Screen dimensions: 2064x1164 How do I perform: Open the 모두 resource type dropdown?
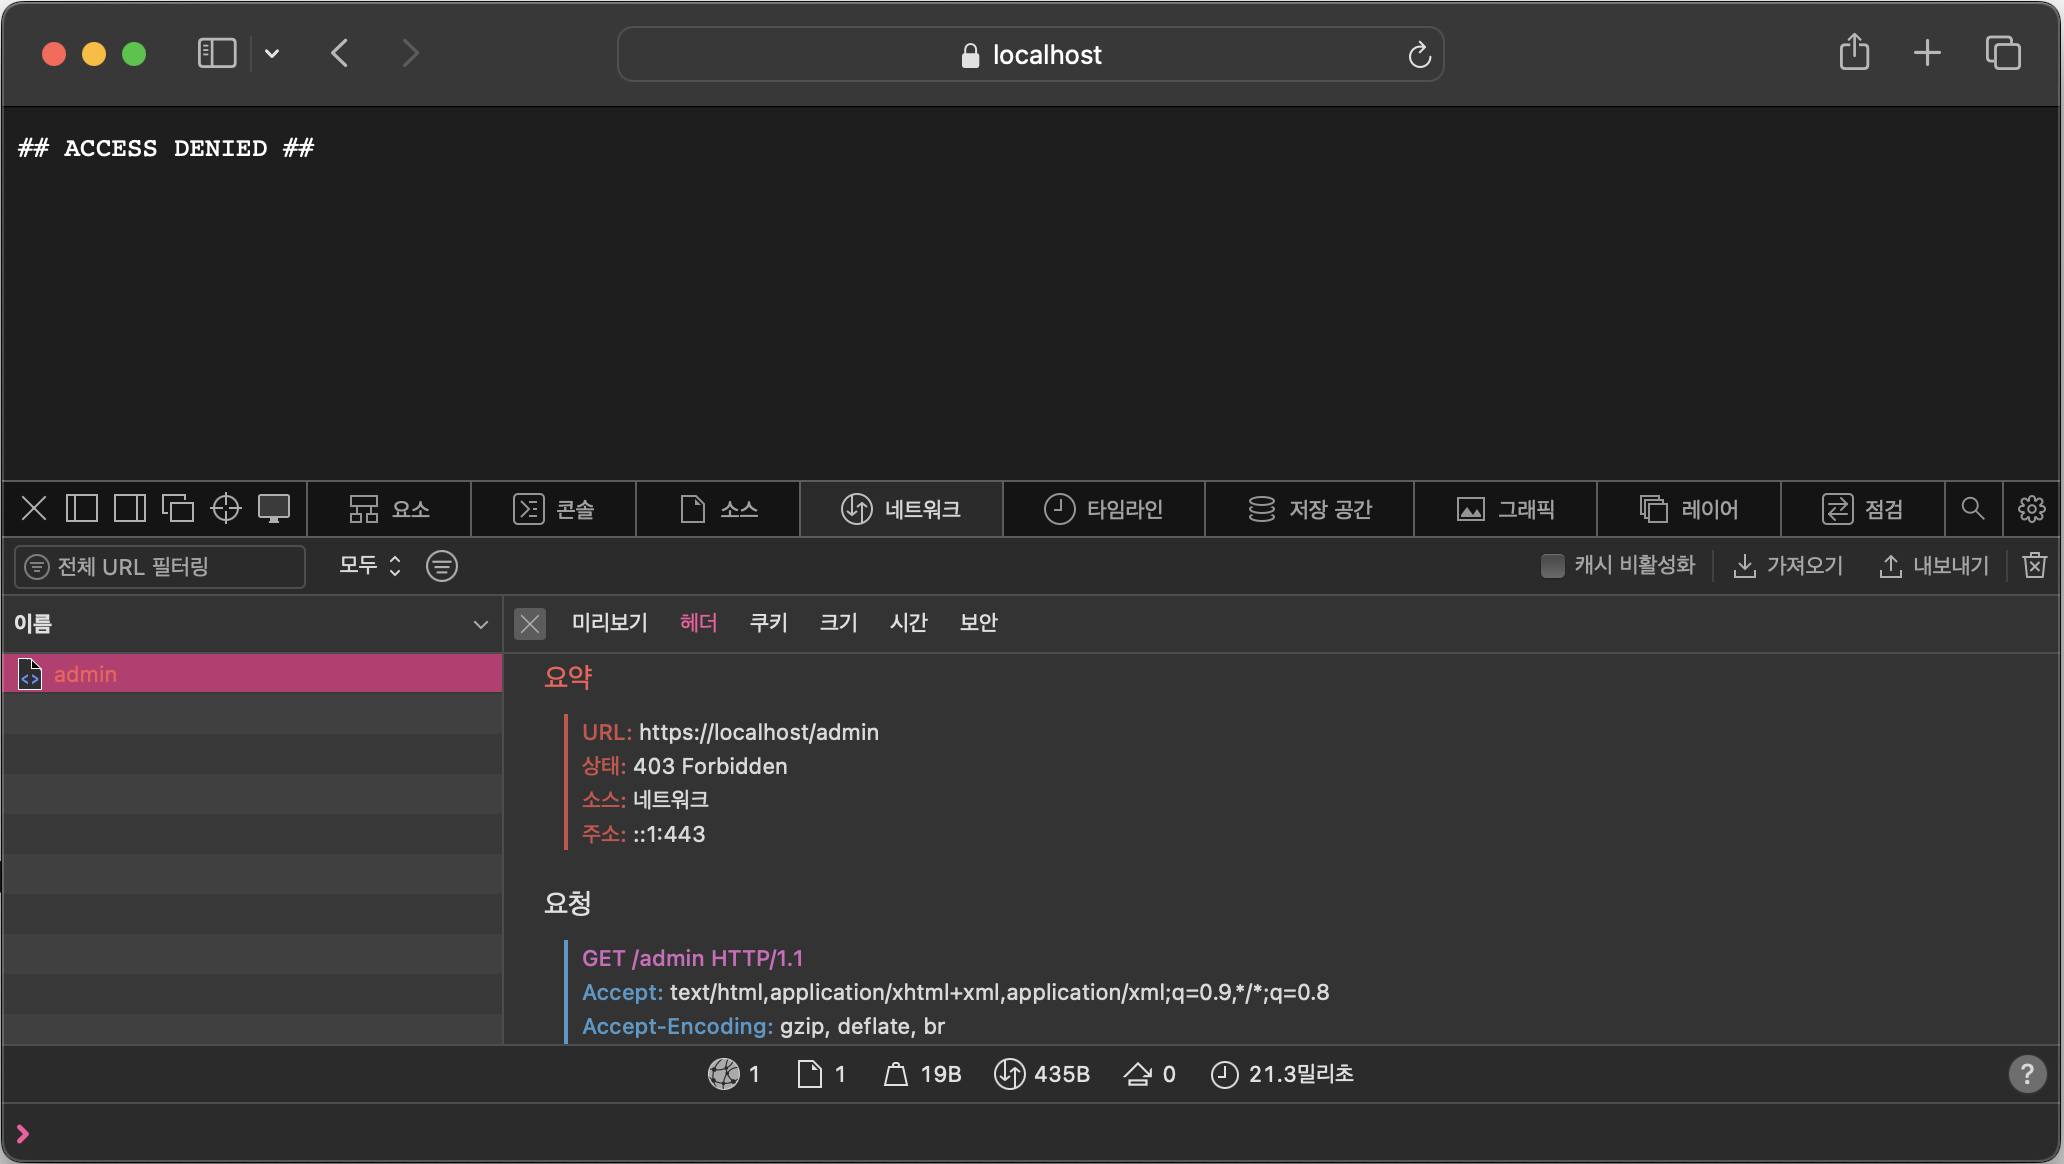(x=369, y=566)
